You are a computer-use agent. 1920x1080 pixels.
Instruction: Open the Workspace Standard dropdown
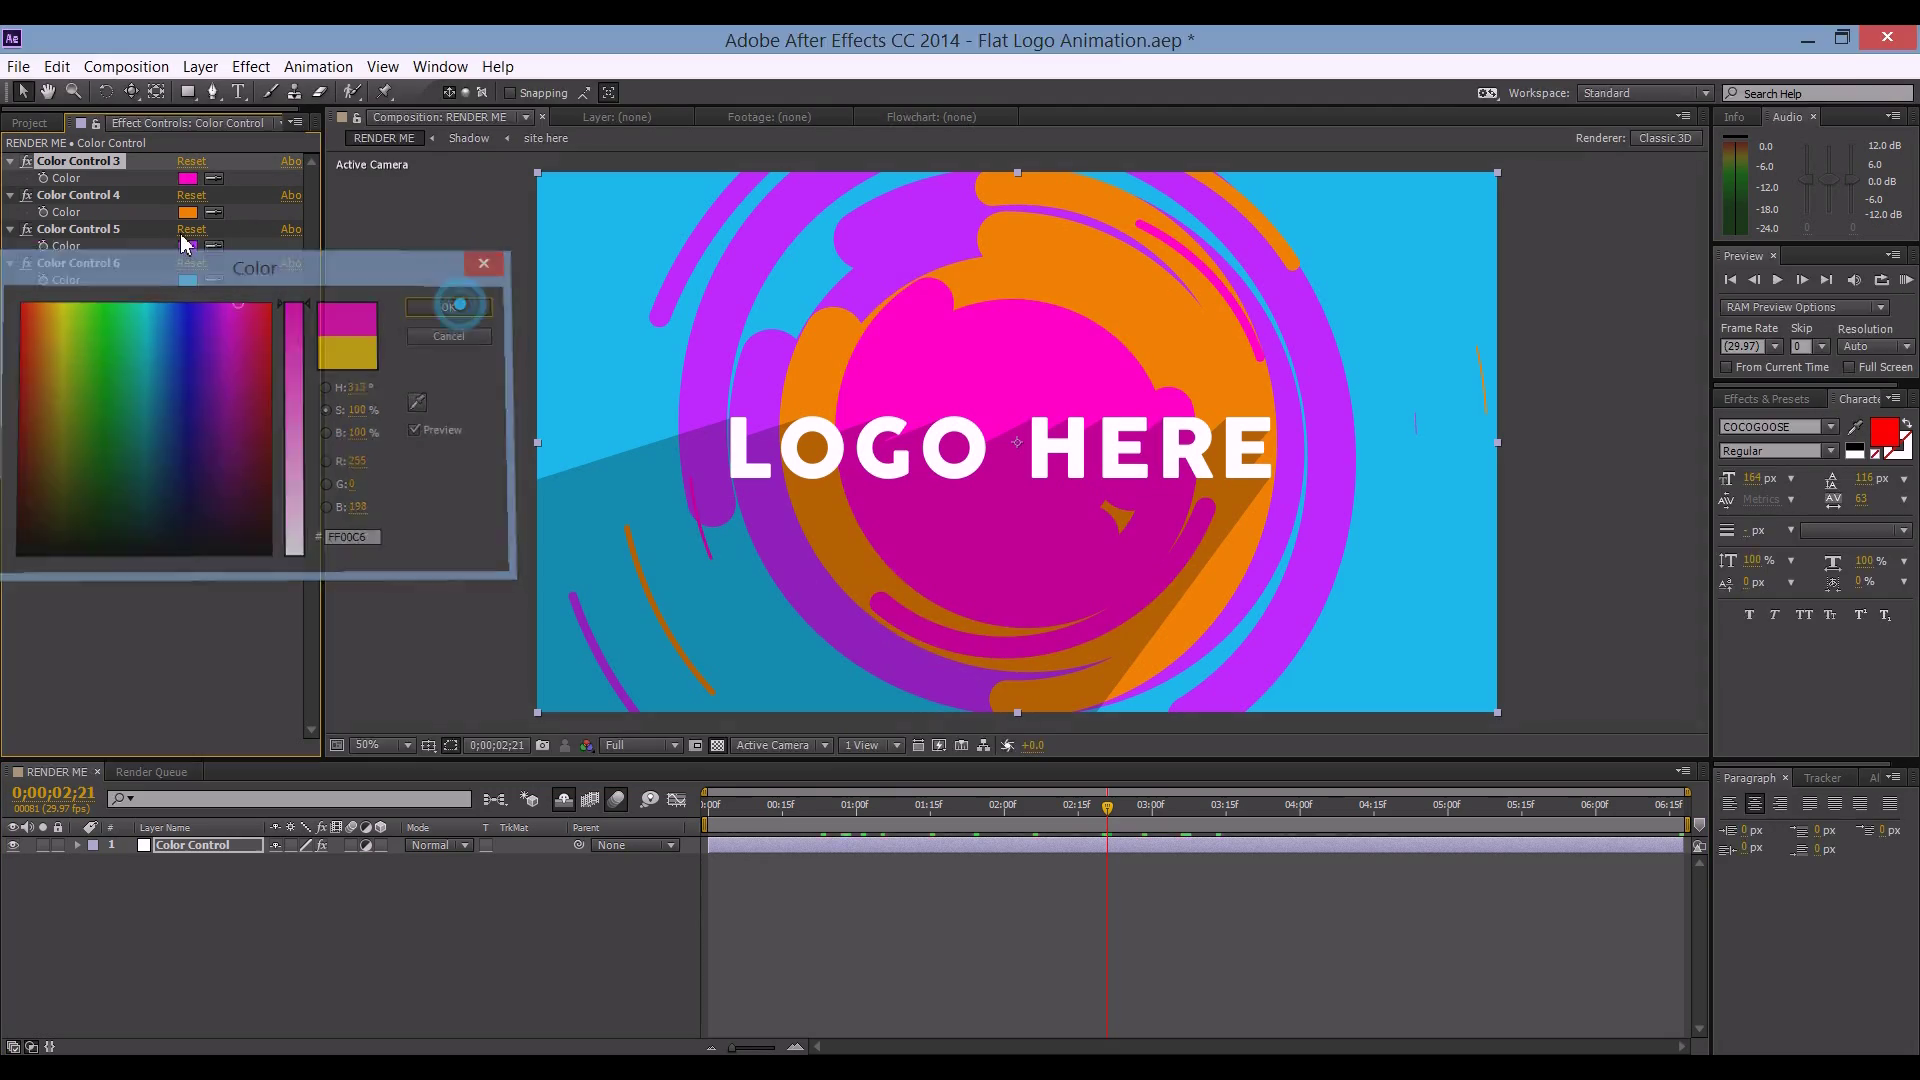1645,93
